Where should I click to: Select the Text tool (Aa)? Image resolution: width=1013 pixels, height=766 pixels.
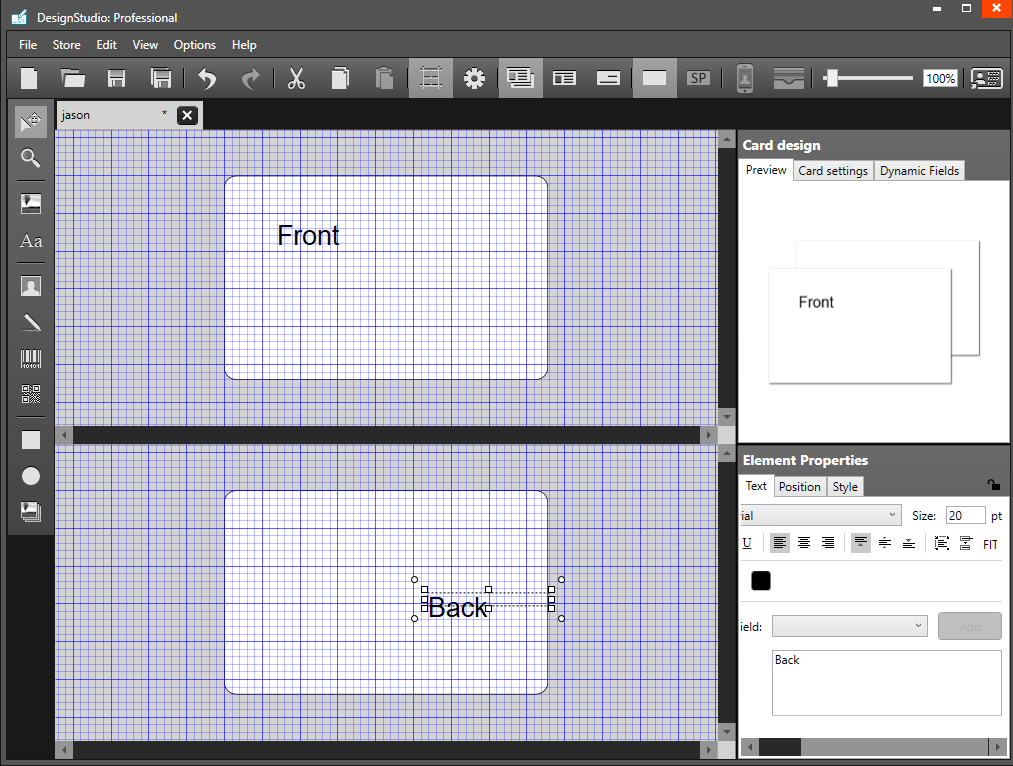[30, 241]
